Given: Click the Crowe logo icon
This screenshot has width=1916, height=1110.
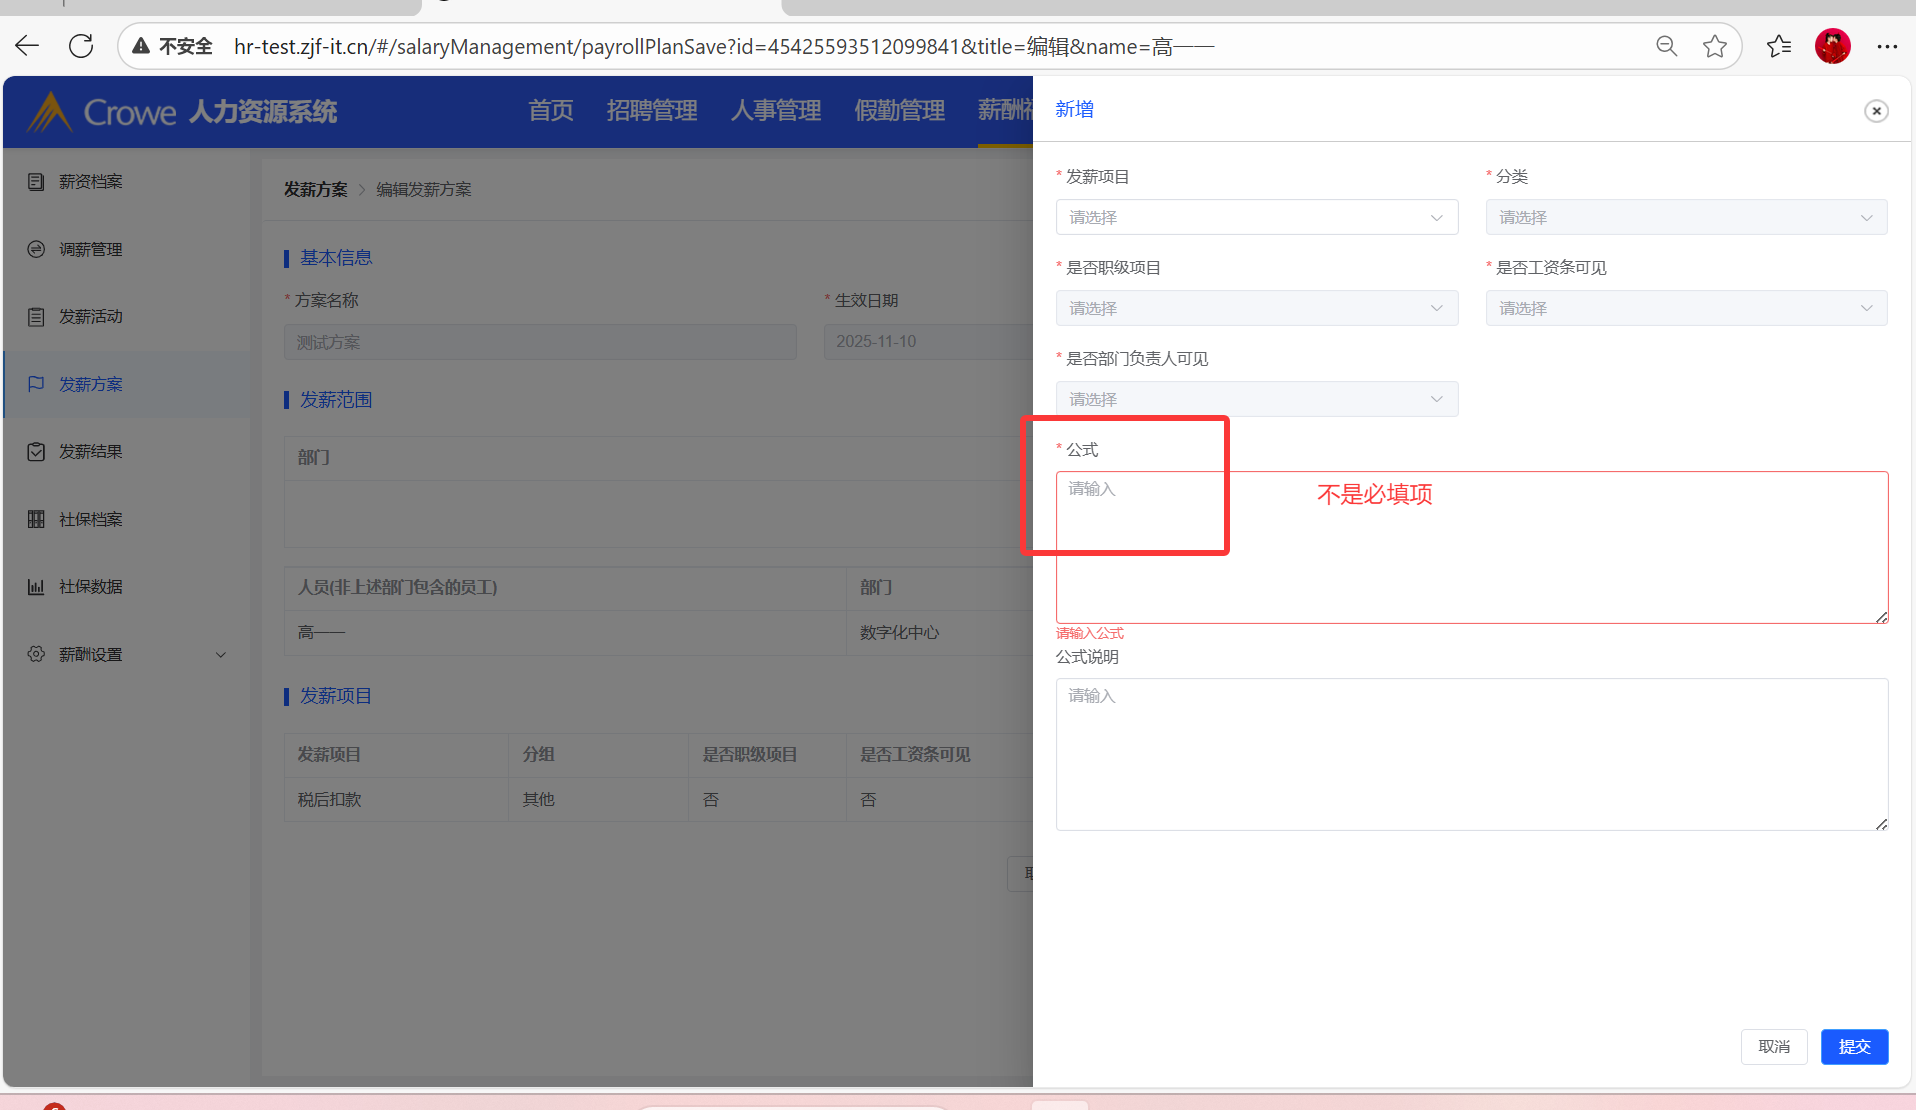Looking at the screenshot, I should 48,111.
